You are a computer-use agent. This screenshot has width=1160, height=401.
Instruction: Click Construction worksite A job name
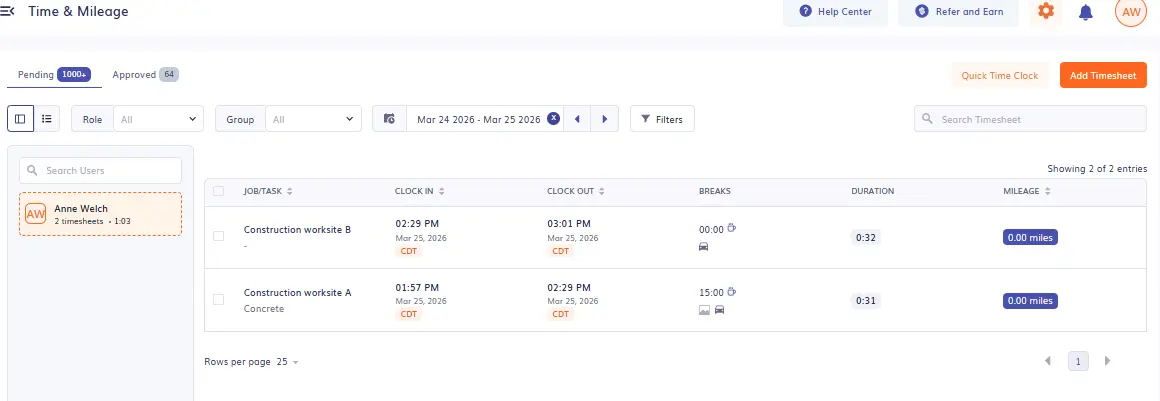297,293
